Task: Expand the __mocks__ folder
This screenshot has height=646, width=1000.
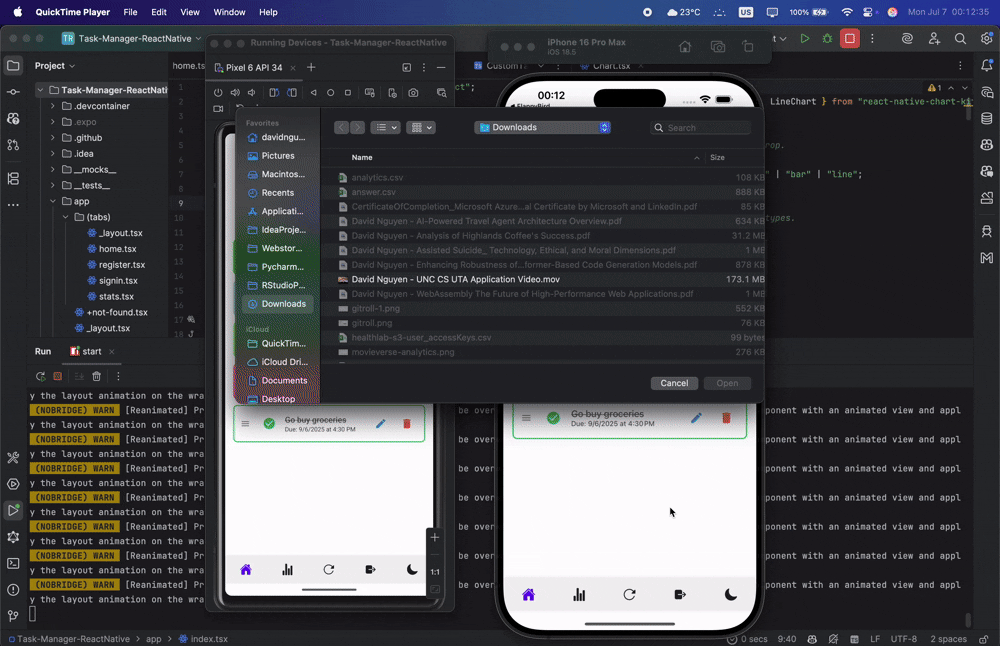Action: [53, 170]
